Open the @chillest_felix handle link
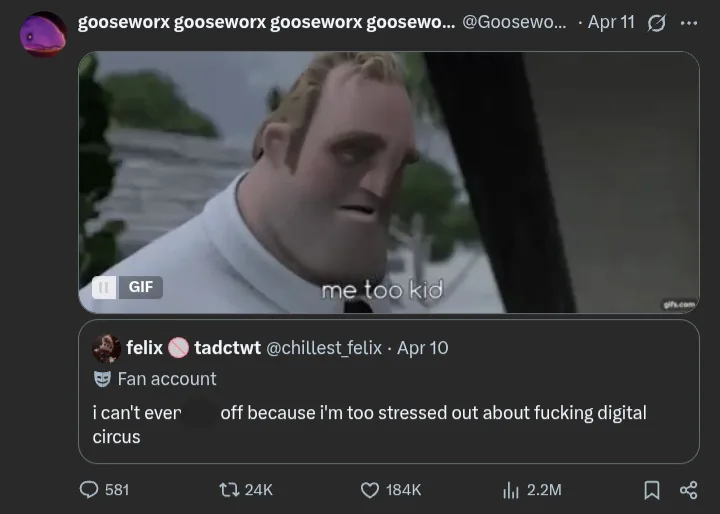This screenshot has width=720, height=514. [324, 348]
